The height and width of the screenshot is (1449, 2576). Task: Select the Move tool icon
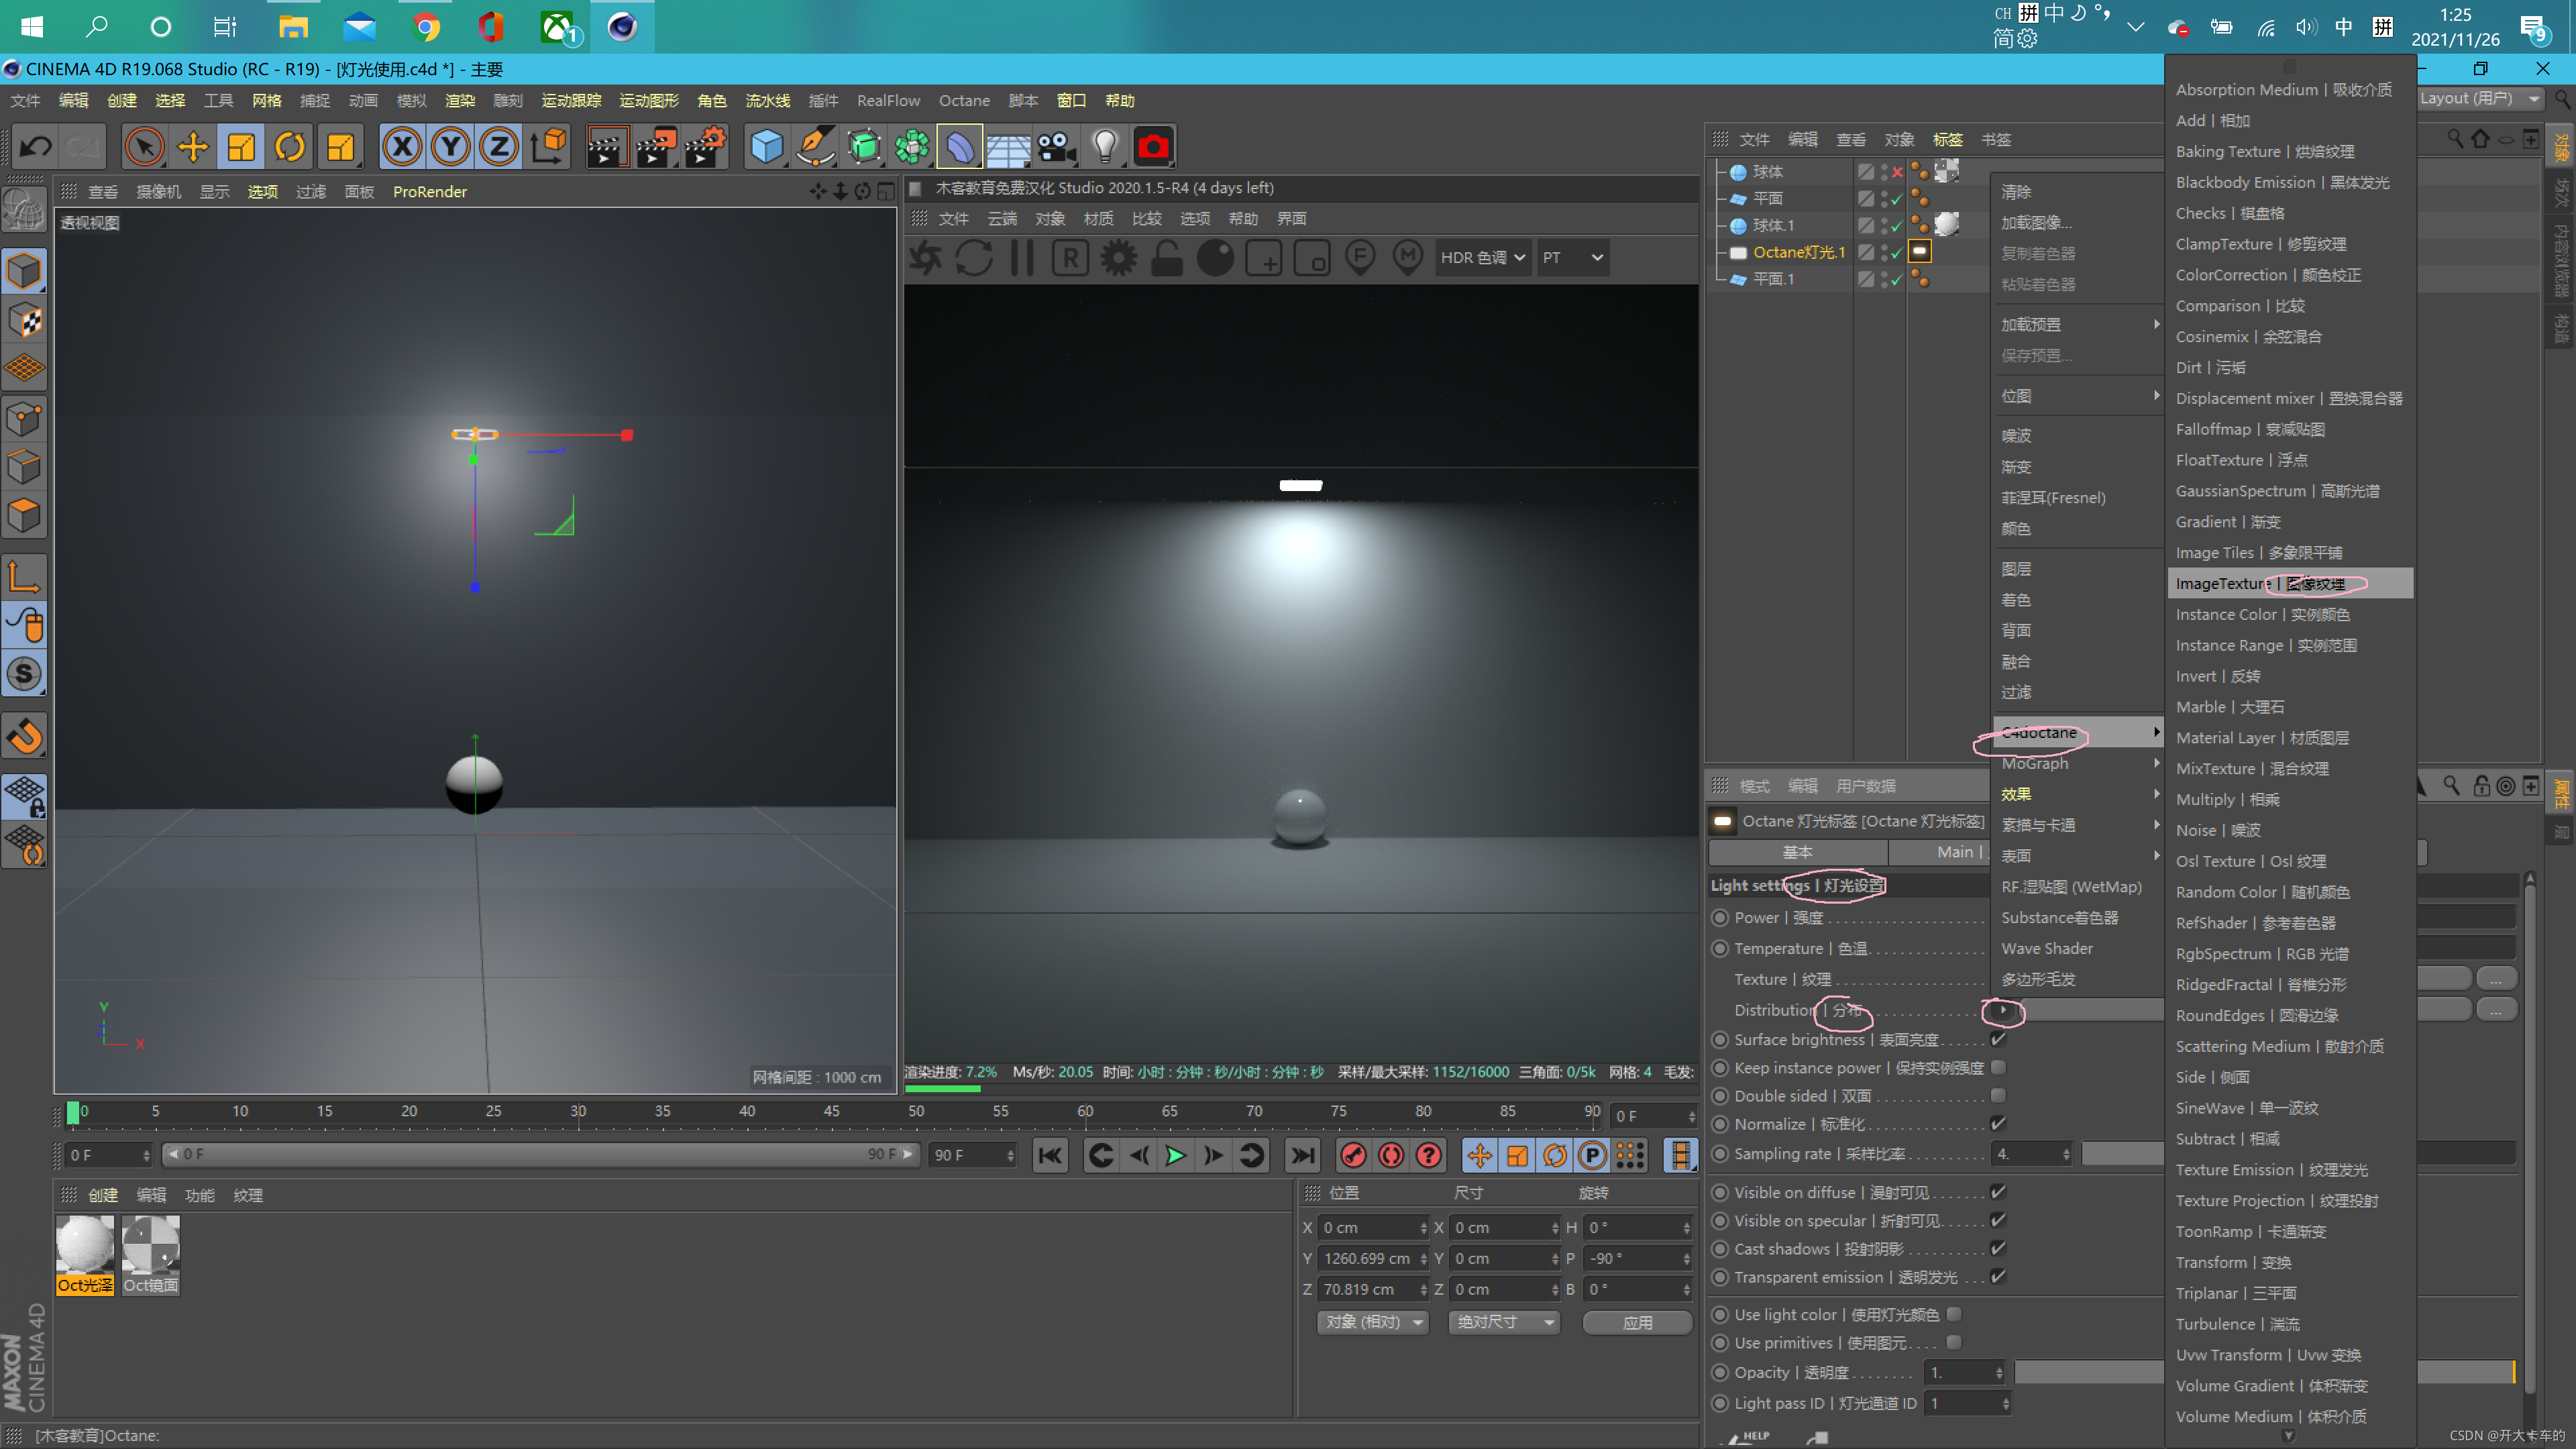192,147
